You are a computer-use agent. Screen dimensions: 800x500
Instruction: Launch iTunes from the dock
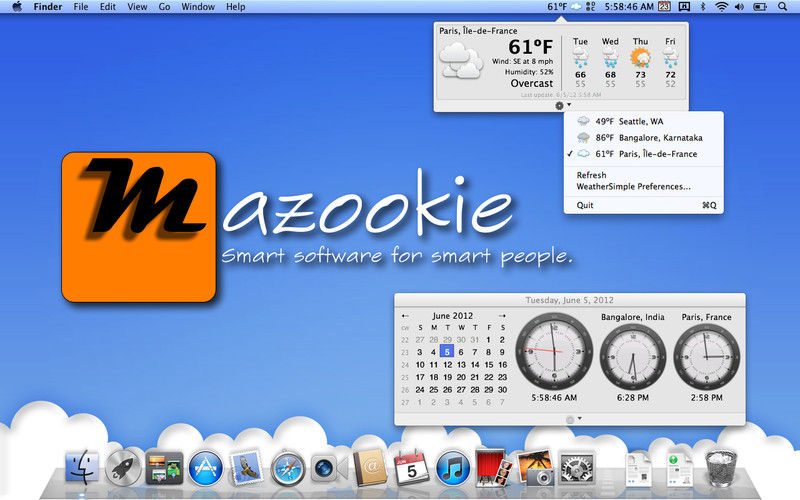pos(453,468)
